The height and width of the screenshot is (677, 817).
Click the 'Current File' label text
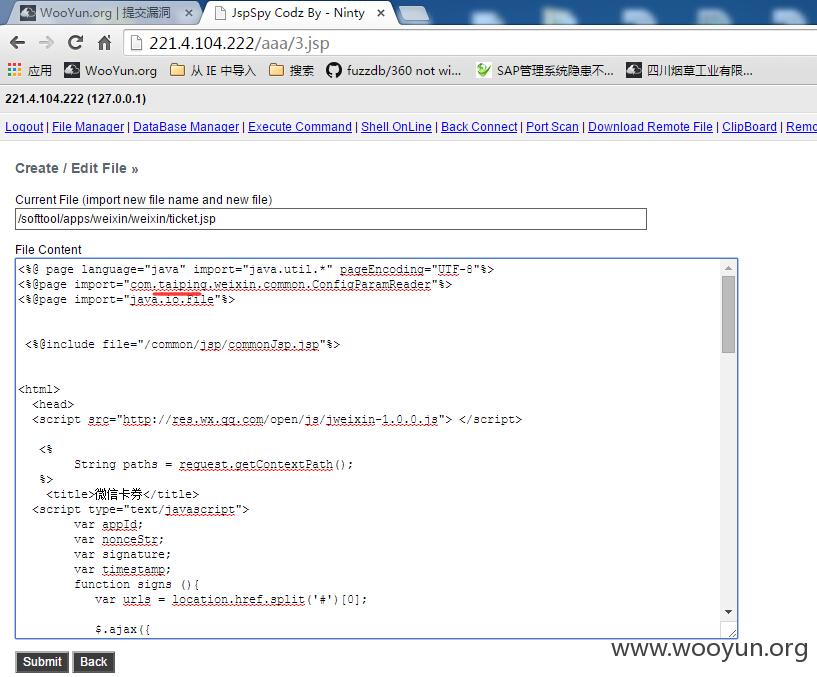point(144,200)
